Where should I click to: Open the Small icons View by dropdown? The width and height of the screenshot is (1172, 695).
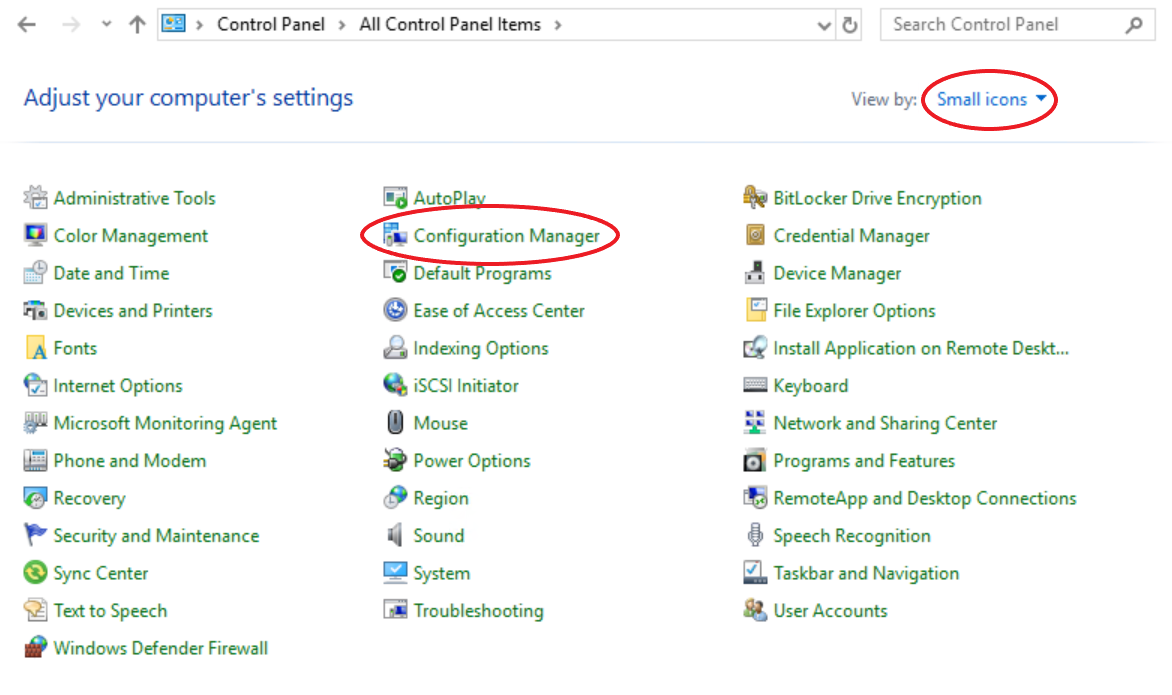pyautogui.click(x=991, y=99)
